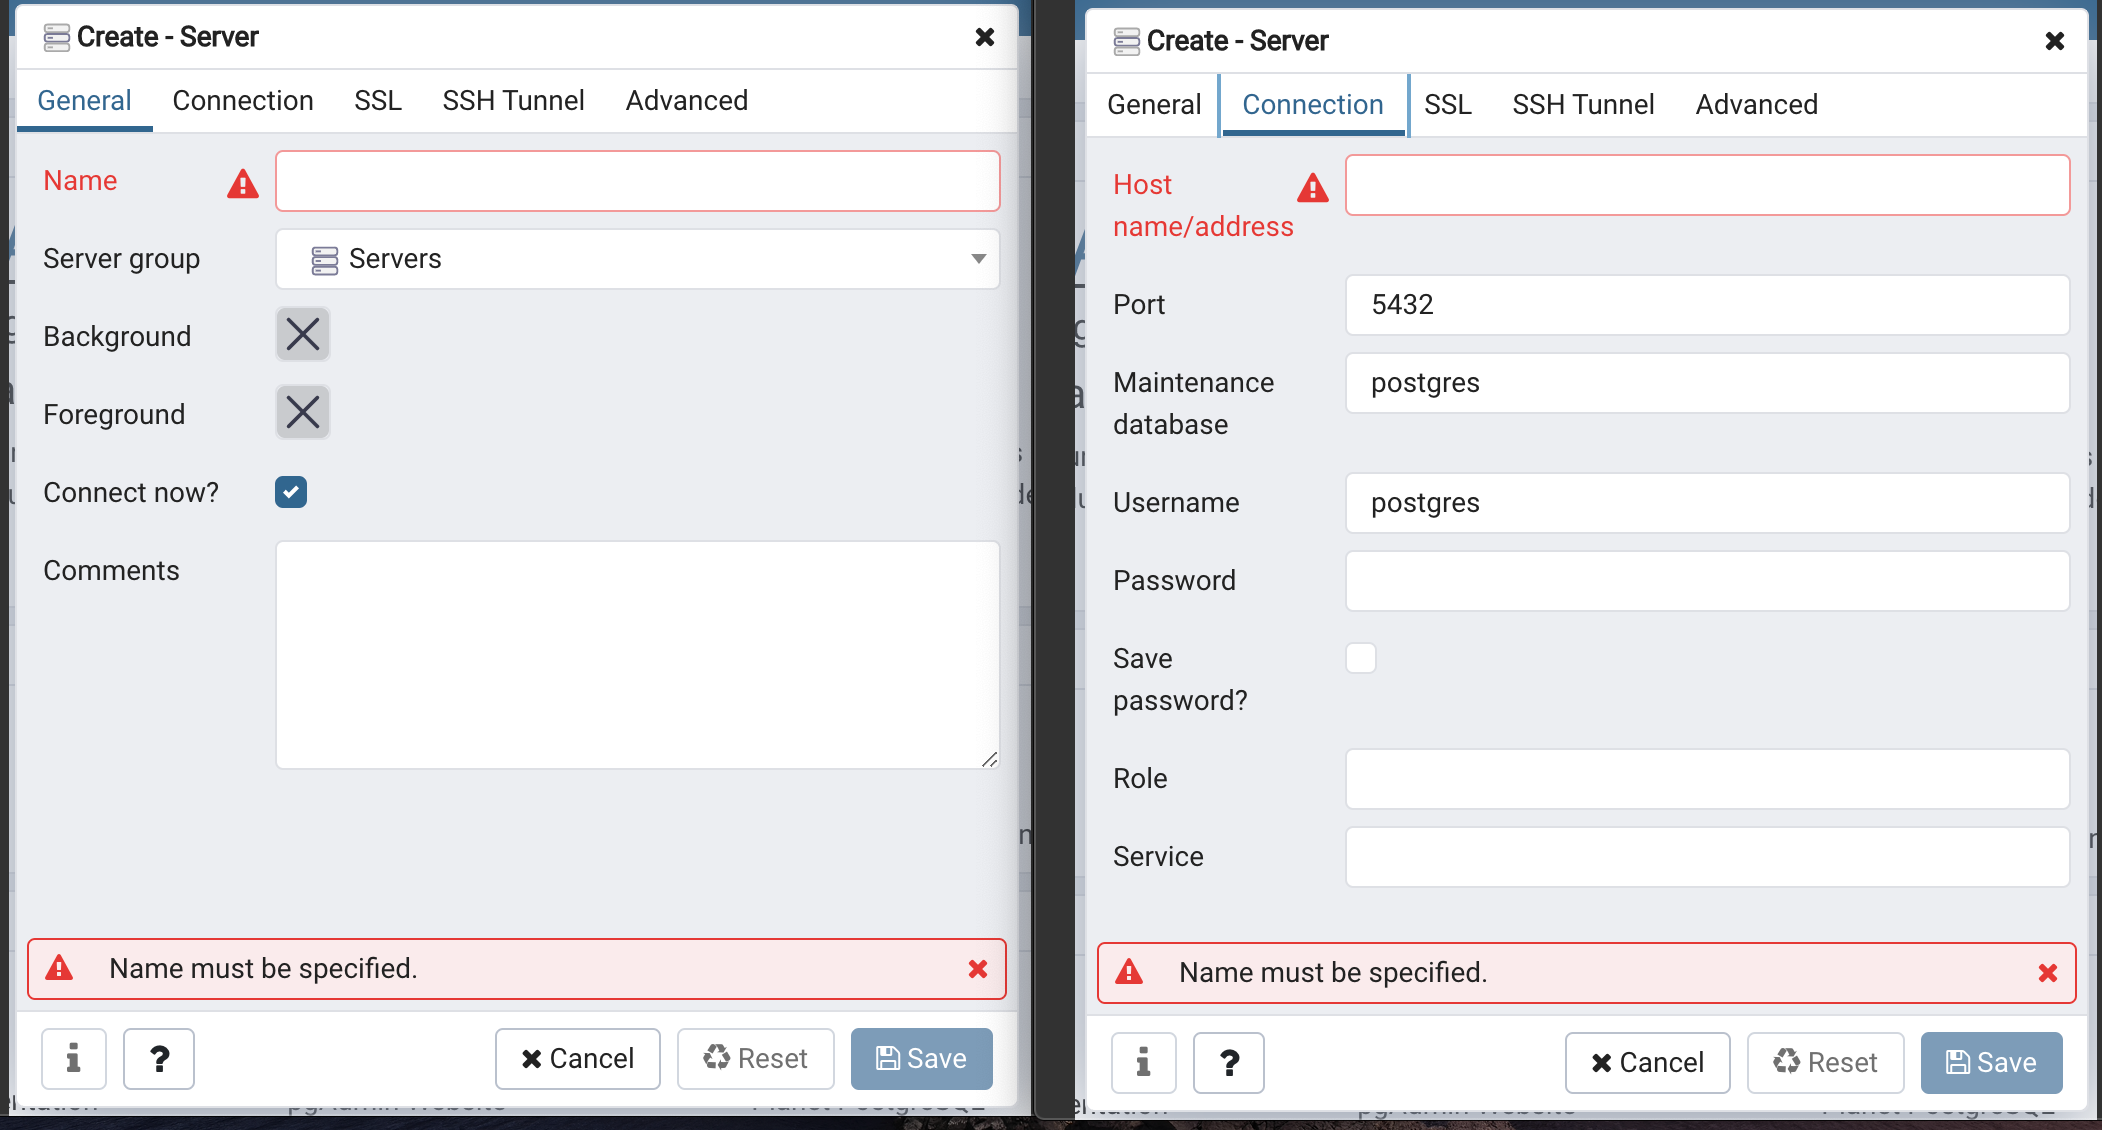Screen dimensions: 2102x1130
Task: Open the Foreground color picker
Action: (302, 412)
